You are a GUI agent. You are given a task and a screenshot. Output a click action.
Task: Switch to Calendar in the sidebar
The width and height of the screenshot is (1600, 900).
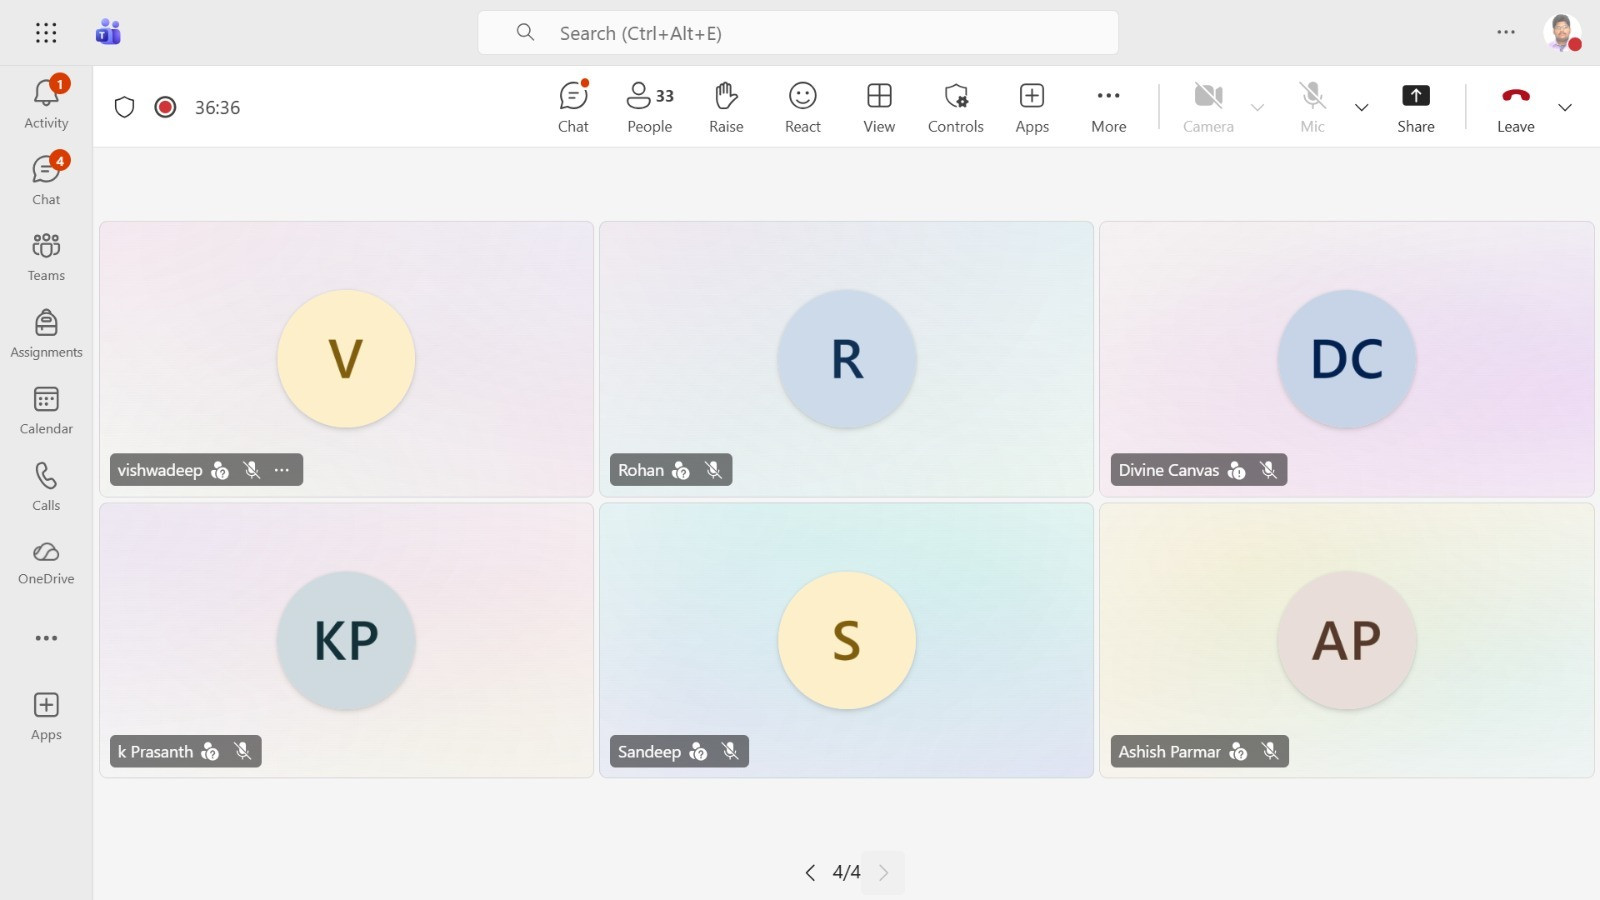46,410
